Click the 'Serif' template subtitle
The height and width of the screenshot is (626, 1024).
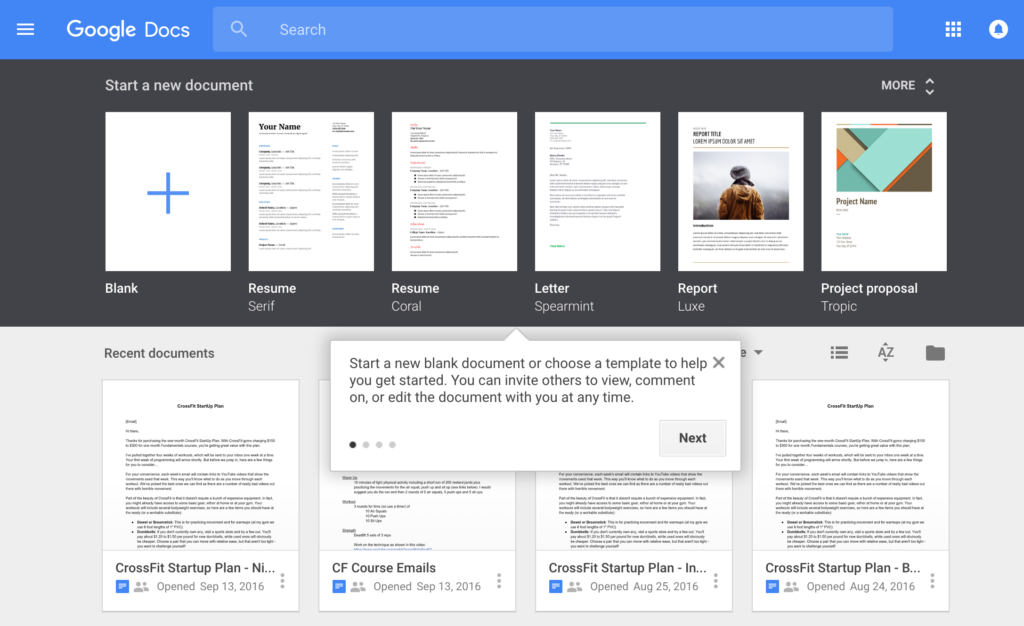coord(261,306)
